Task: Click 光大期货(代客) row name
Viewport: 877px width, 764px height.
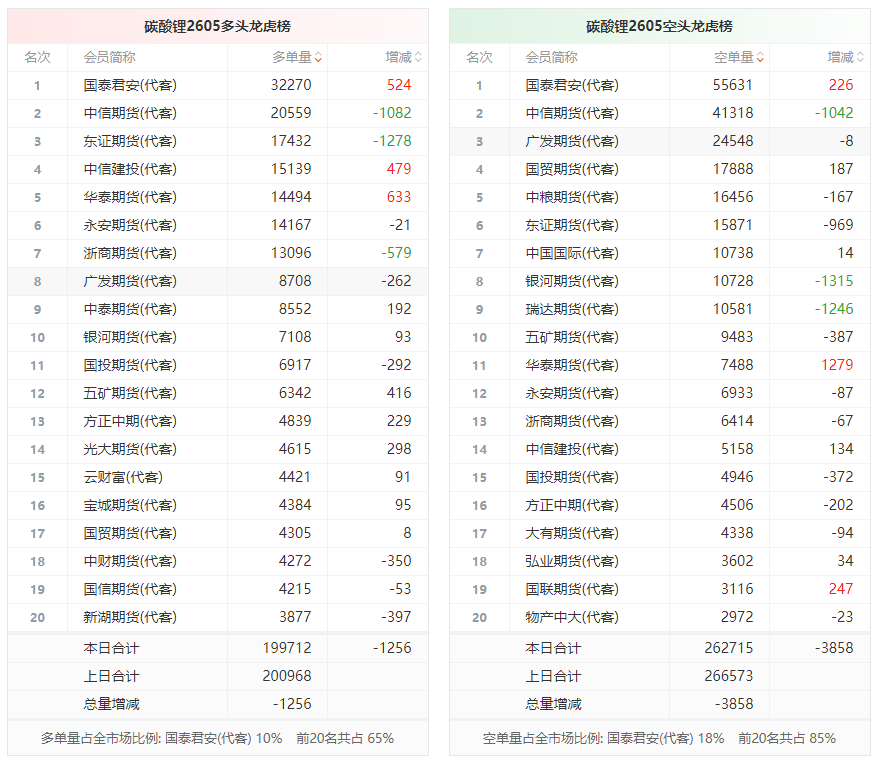Action: pos(130,449)
